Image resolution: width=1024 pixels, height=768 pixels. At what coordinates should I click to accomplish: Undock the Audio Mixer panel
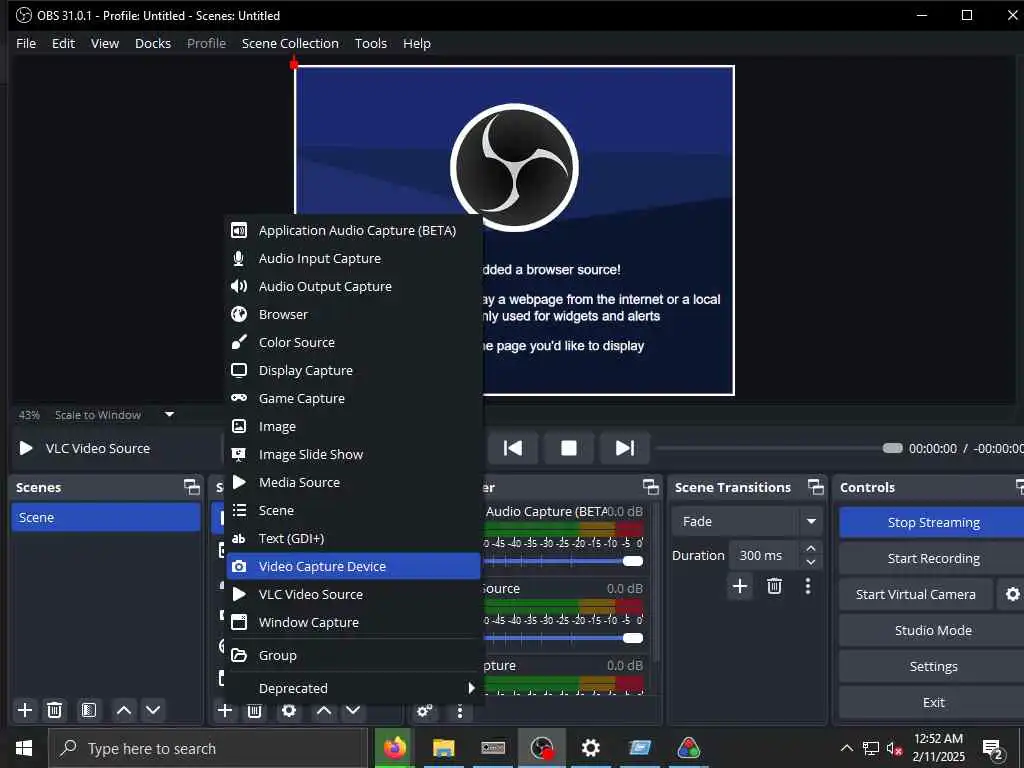coord(650,487)
